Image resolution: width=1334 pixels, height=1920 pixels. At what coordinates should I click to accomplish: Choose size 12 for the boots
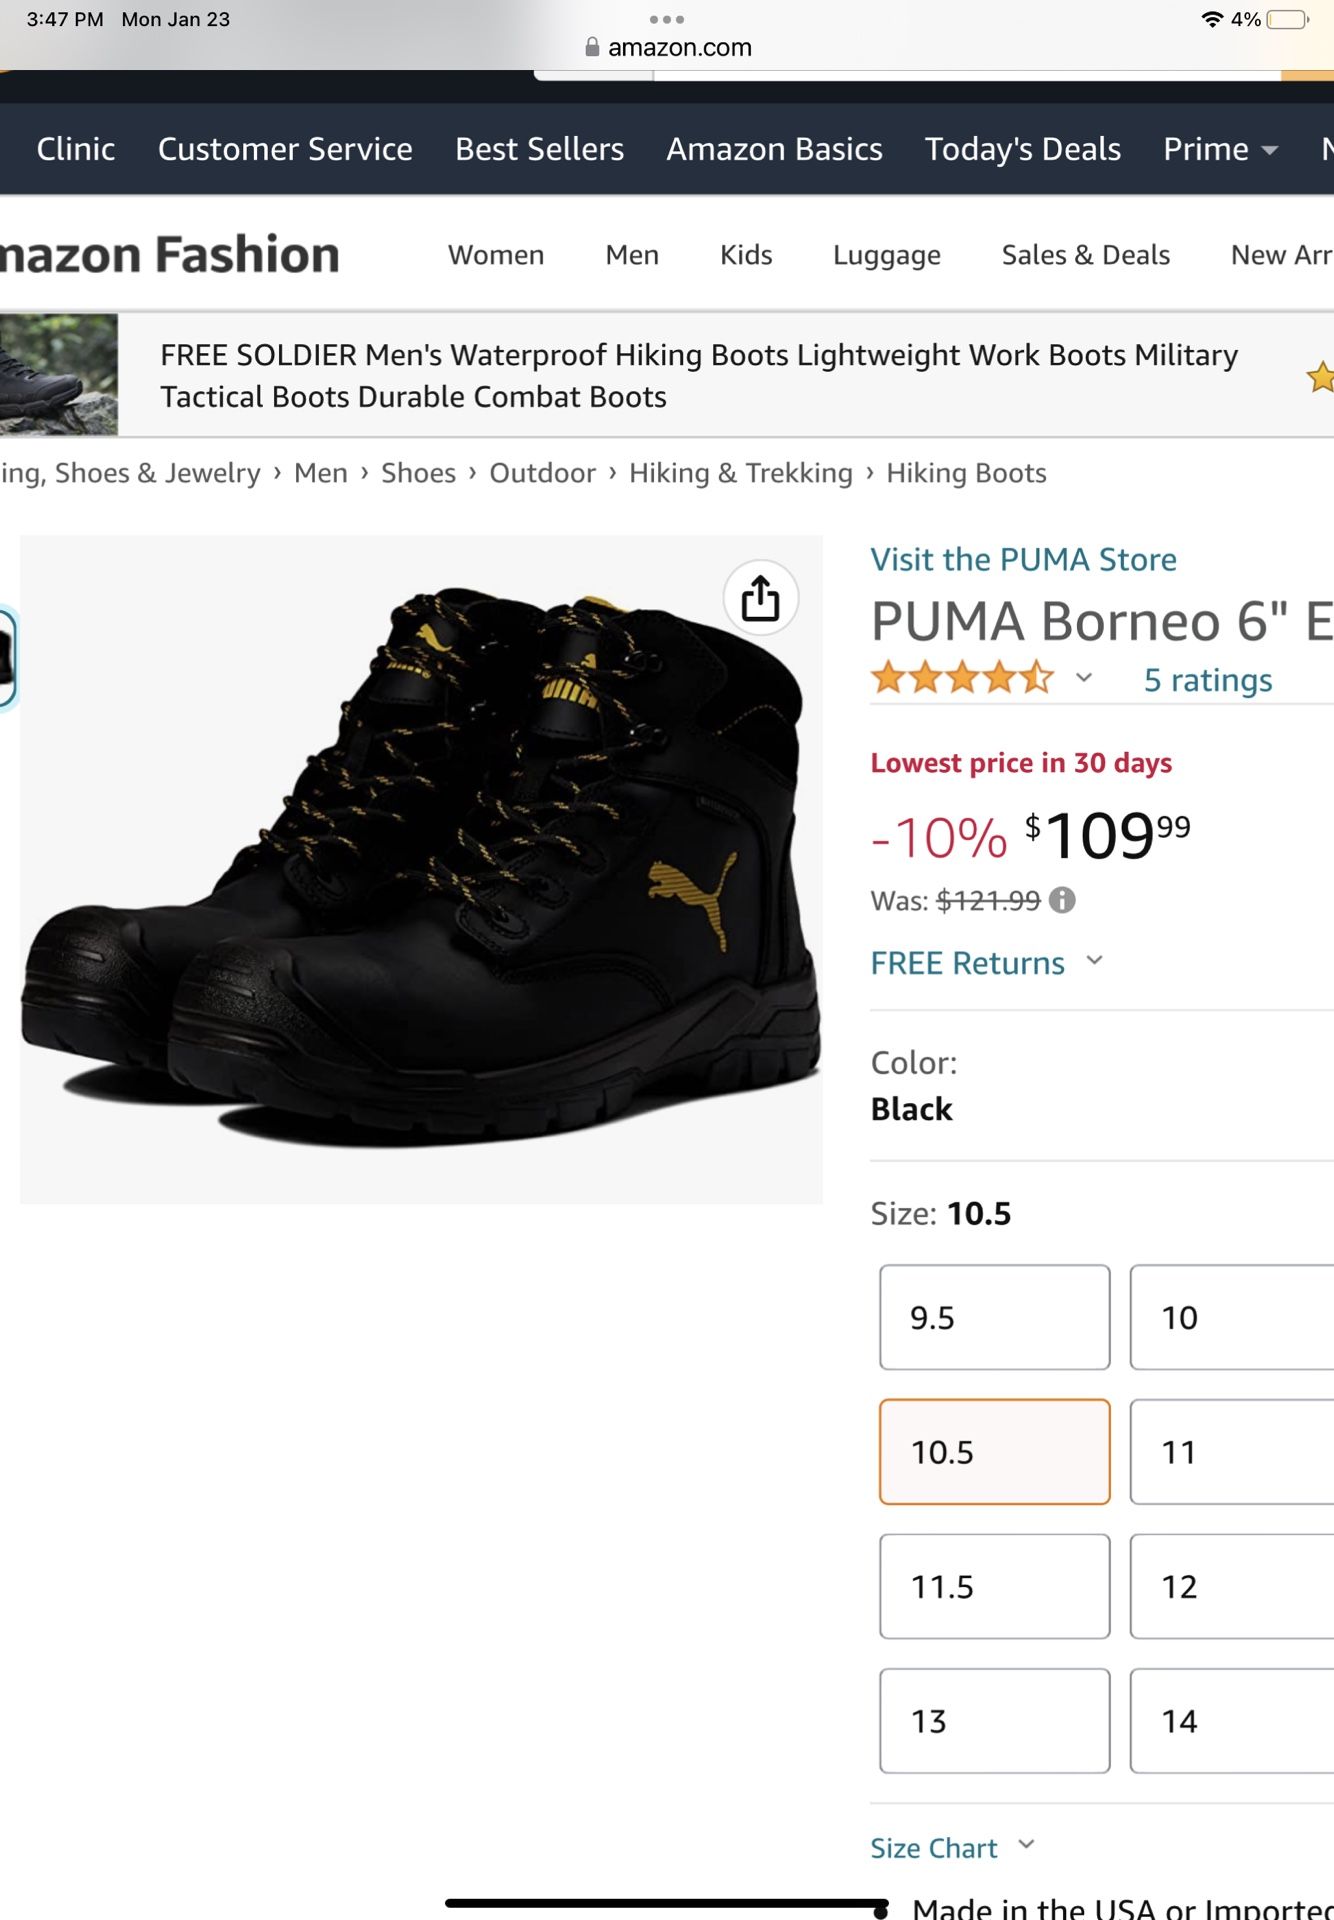coord(1228,1587)
